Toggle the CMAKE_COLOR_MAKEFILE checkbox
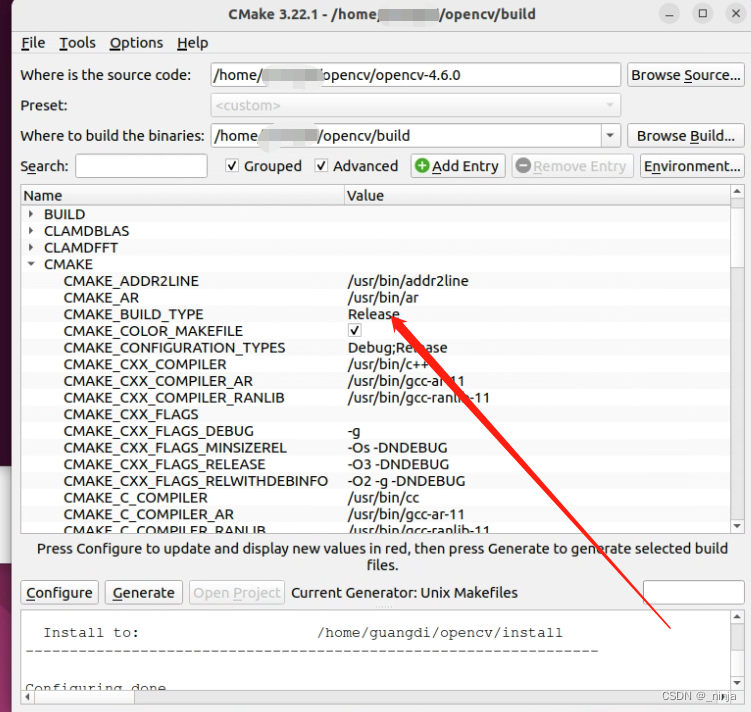The width and height of the screenshot is (751, 712). [x=354, y=331]
